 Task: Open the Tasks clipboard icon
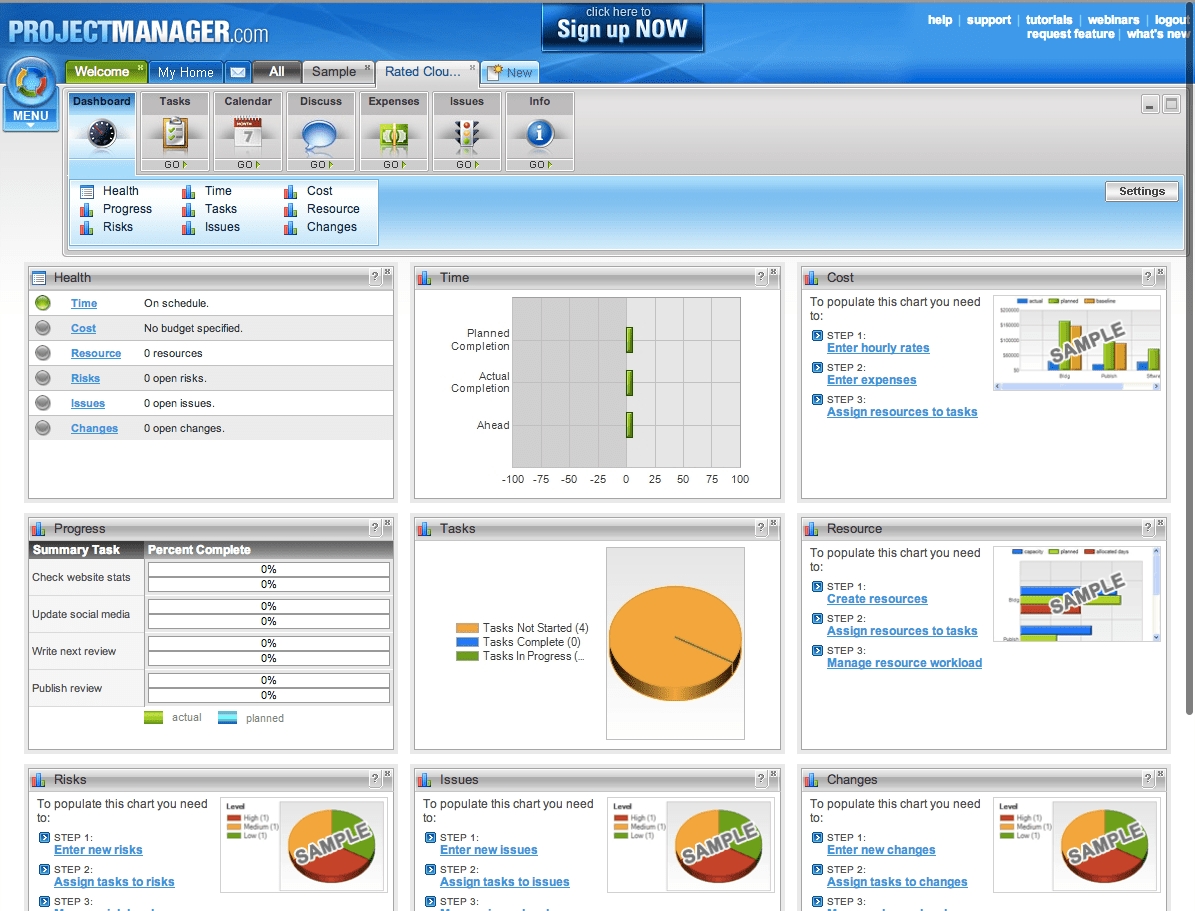[175, 134]
